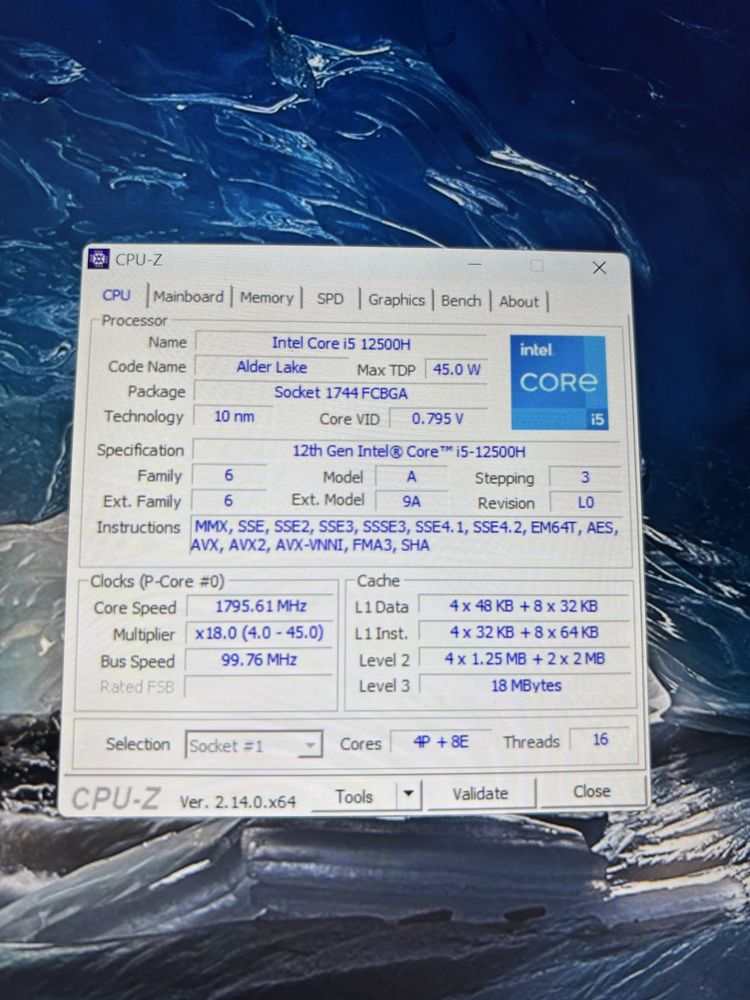Image resolution: width=750 pixels, height=1000 pixels.
Task: Click the empty Rated FSB field
Action: pyautogui.click(x=258, y=686)
